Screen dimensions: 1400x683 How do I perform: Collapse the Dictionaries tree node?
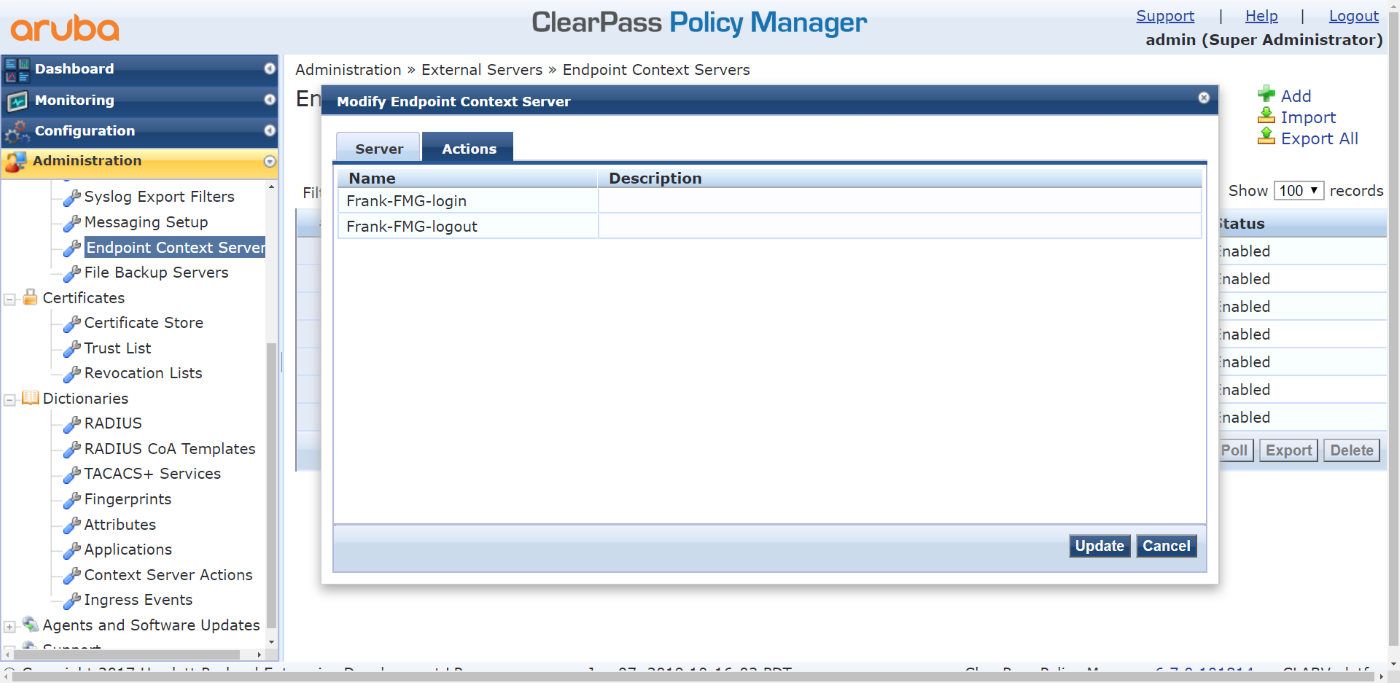coord(10,399)
